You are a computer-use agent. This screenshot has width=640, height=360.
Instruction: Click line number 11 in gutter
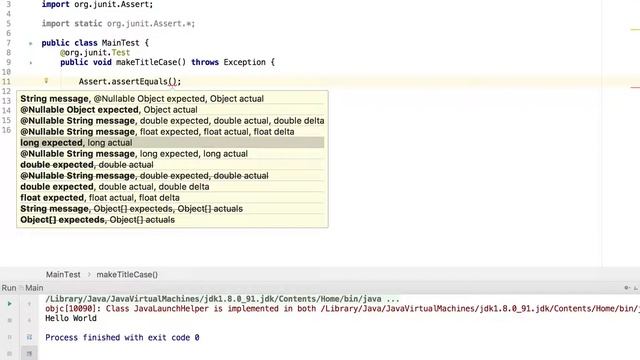coord(6,82)
